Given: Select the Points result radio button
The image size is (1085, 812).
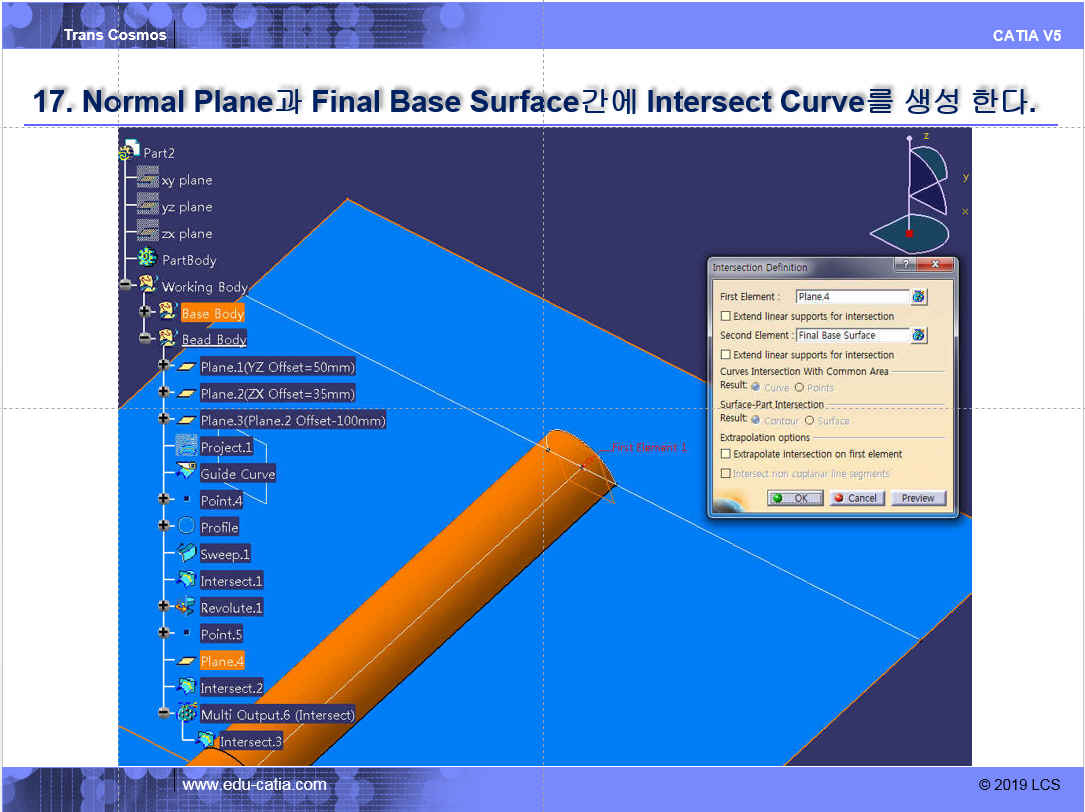Looking at the screenshot, I should (799, 387).
